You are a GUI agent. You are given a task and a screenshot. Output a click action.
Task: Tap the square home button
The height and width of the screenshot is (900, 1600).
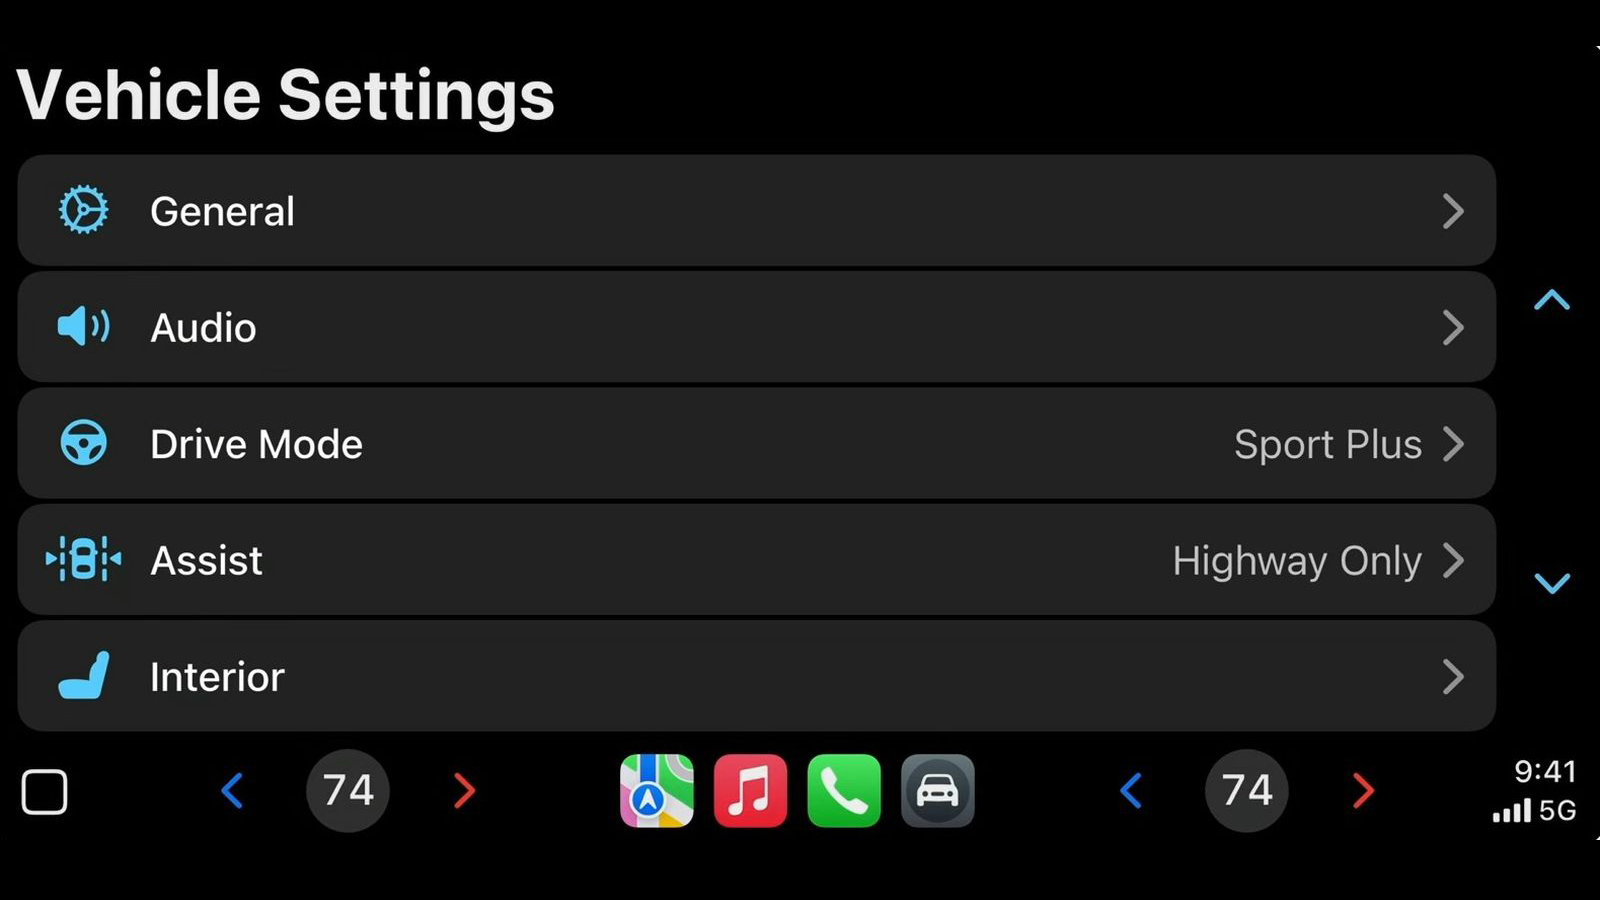point(44,792)
